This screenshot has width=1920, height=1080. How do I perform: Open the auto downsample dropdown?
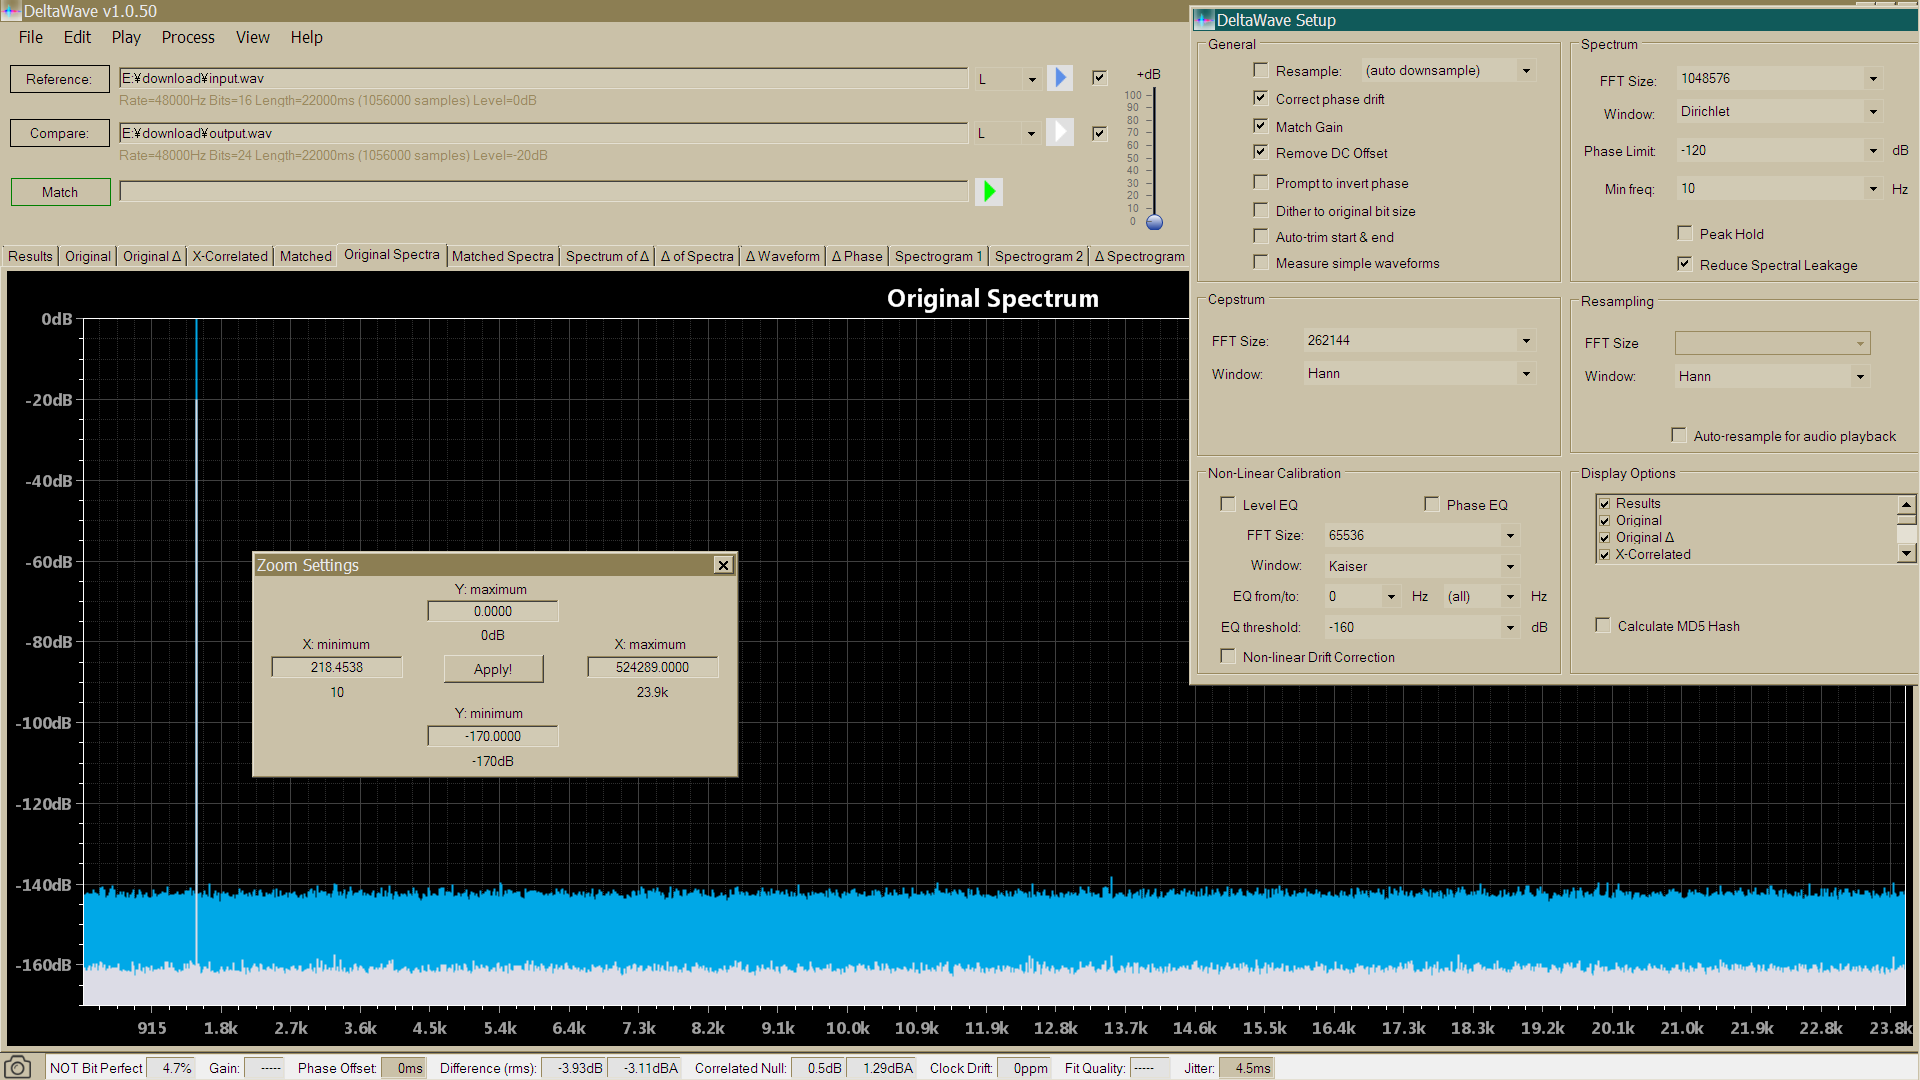[x=1526, y=70]
